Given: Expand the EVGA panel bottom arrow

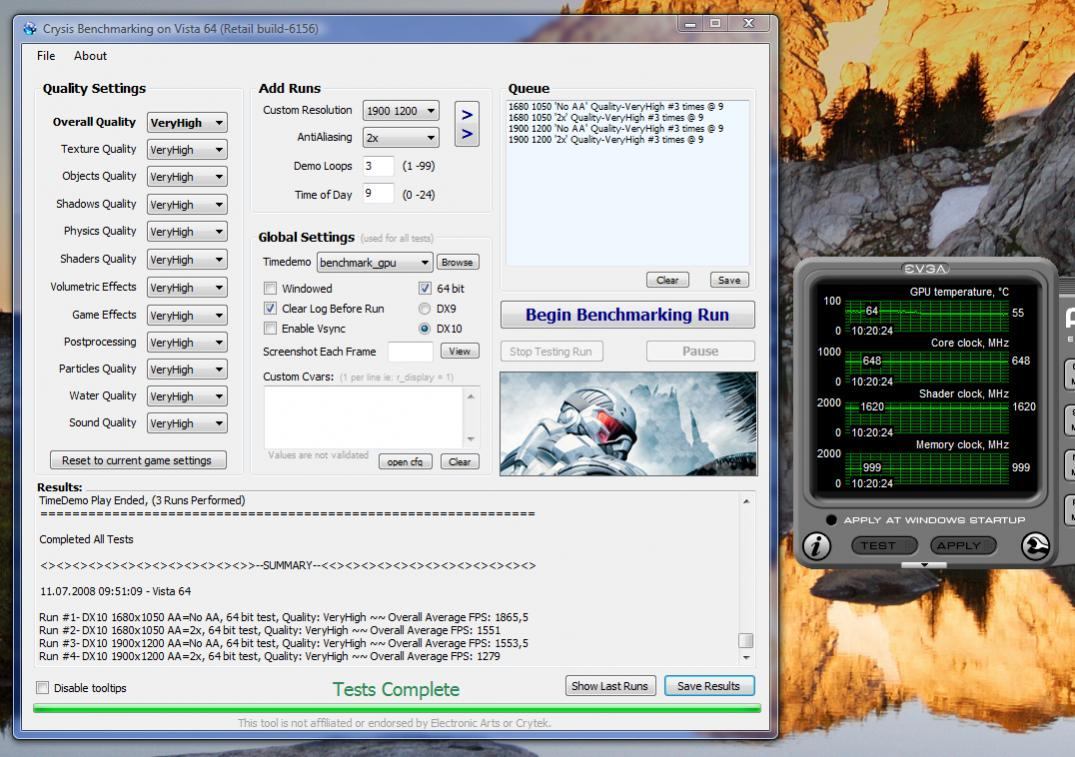Looking at the screenshot, I should point(924,565).
